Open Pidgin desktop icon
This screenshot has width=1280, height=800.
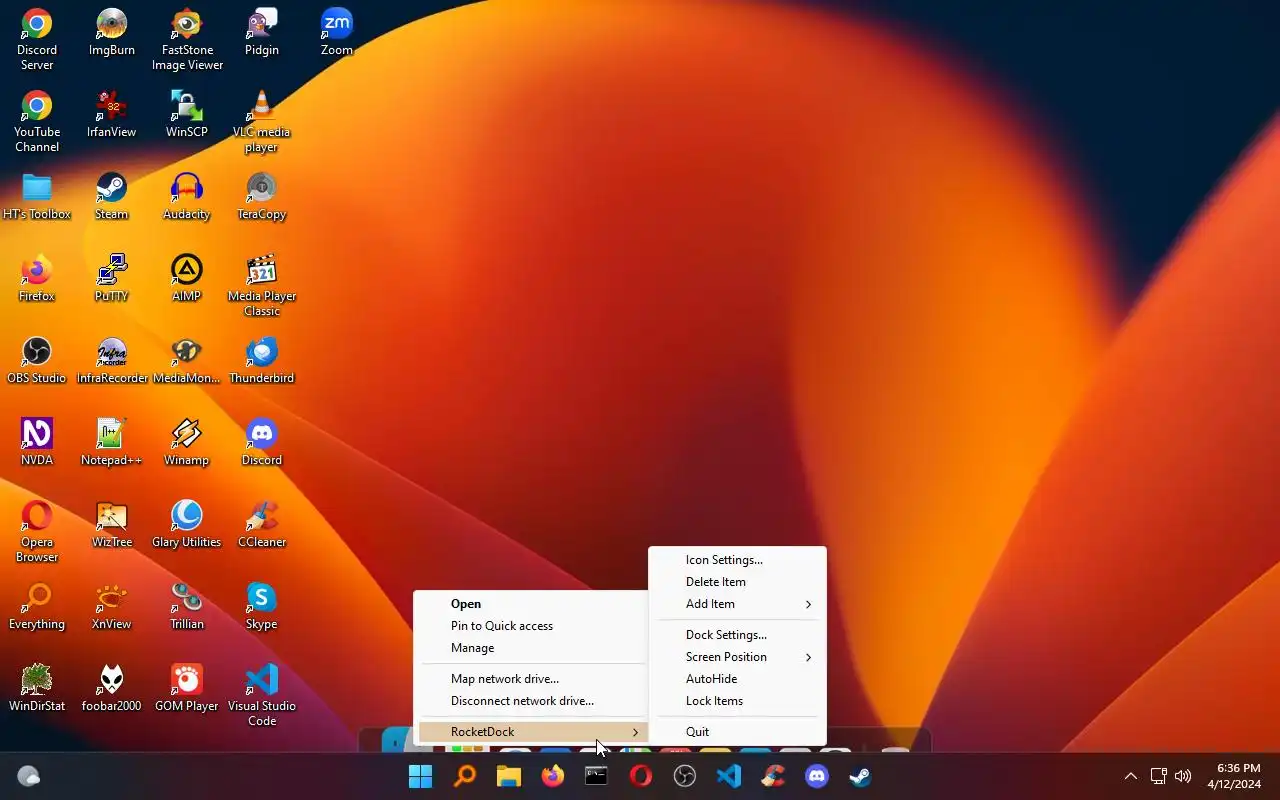[262, 32]
